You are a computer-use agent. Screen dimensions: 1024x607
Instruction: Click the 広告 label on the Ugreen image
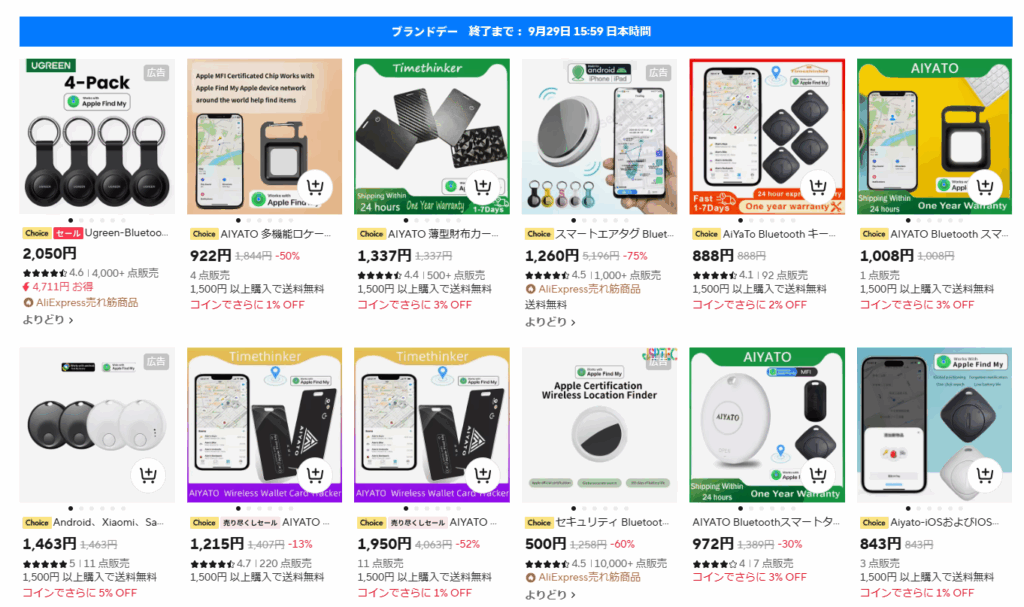point(156,73)
